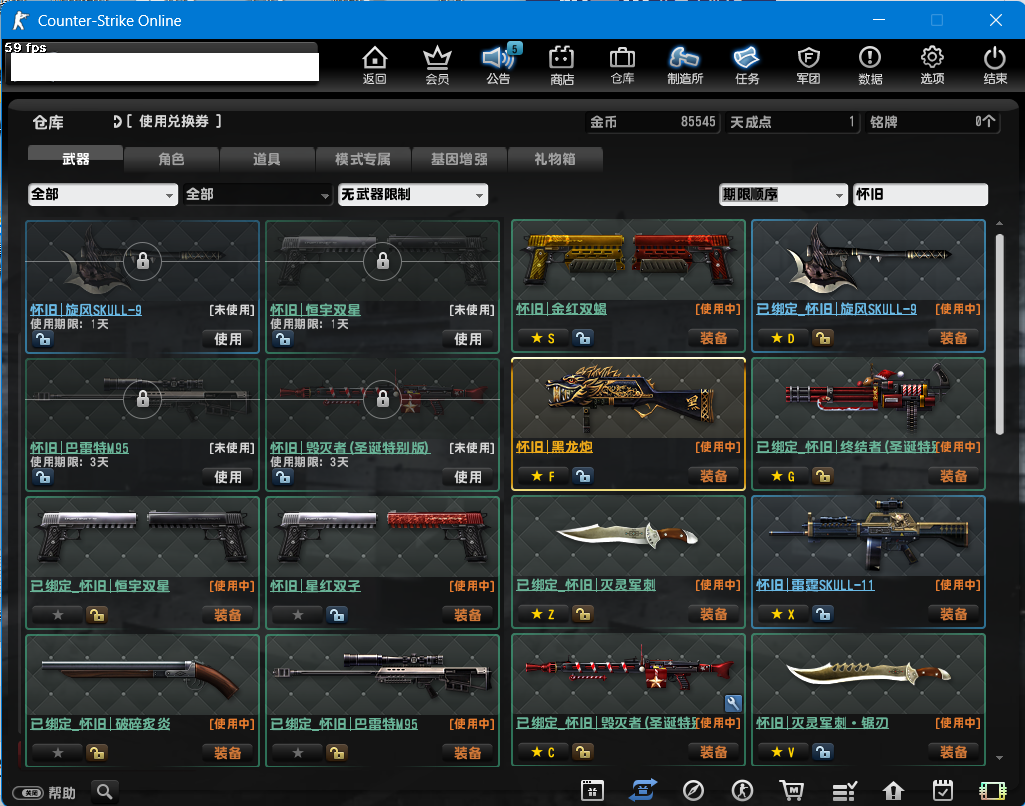Toggle favorite star X on 怀旧|雷霆SKULL-11

pyautogui.click(x=782, y=614)
